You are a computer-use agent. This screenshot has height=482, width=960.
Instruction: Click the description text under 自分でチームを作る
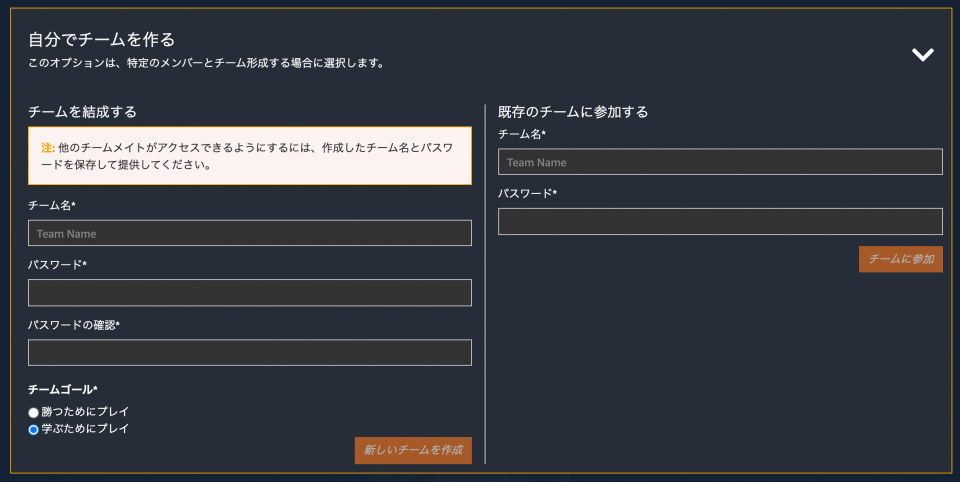pos(206,63)
